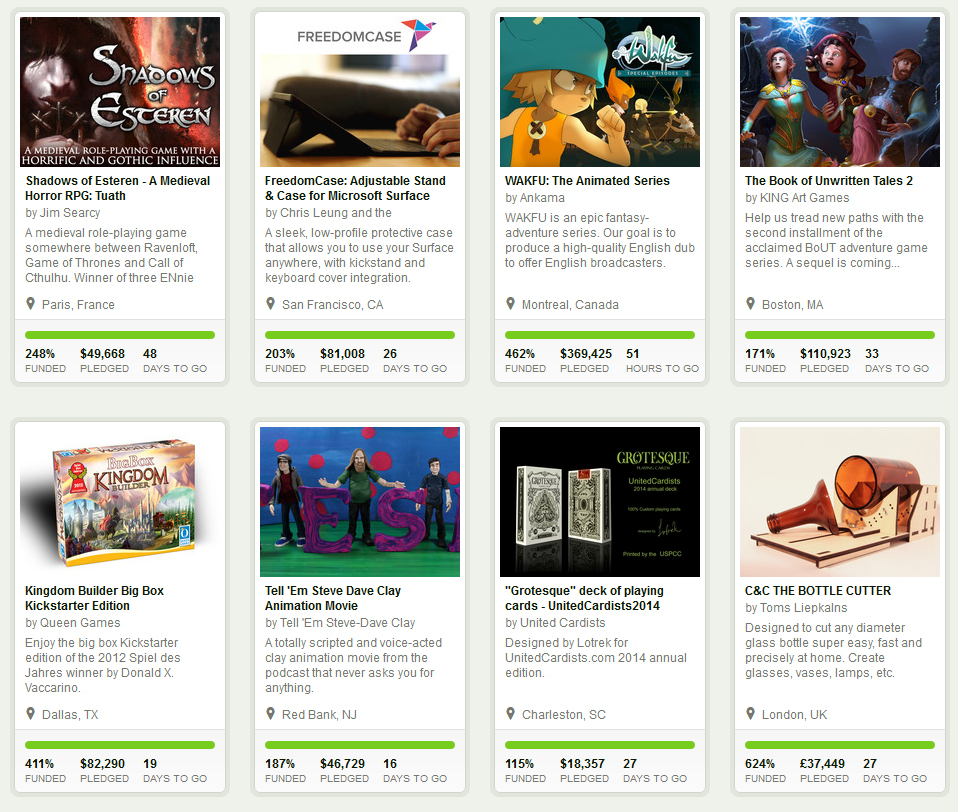
Task: Click the map pin next to Charleston, SC
Action: pos(511,714)
